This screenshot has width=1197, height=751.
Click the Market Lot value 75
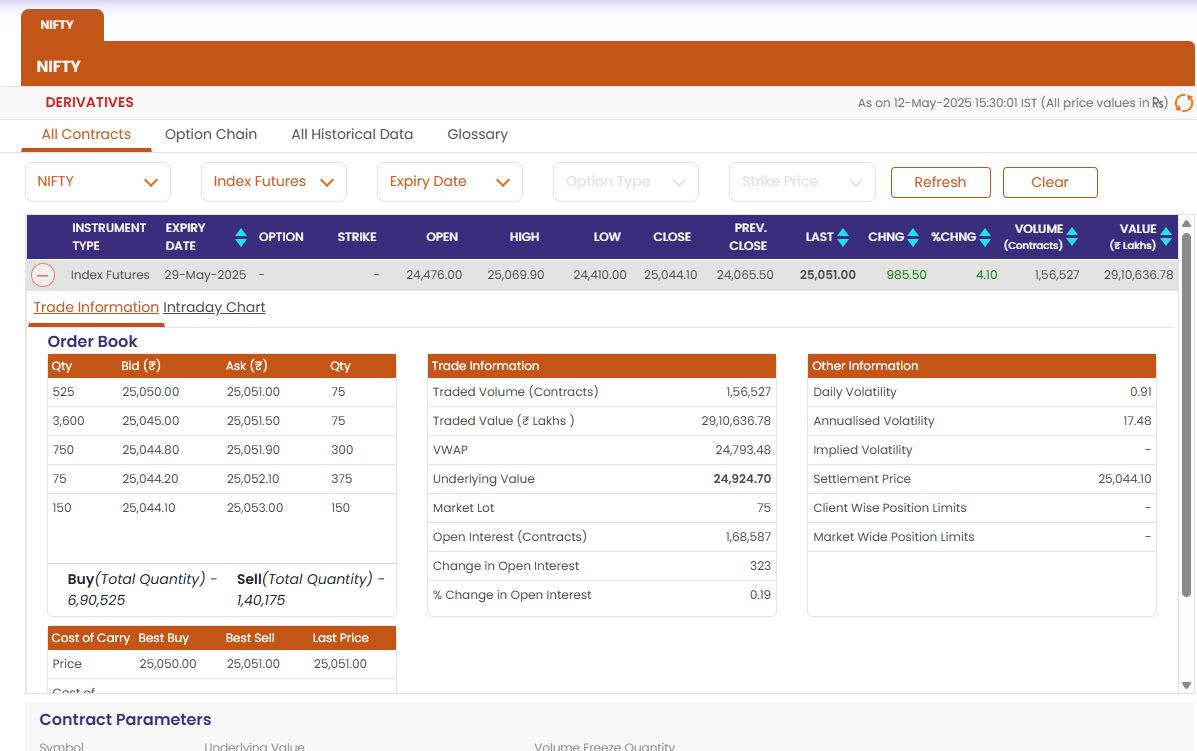pyautogui.click(x=764, y=508)
